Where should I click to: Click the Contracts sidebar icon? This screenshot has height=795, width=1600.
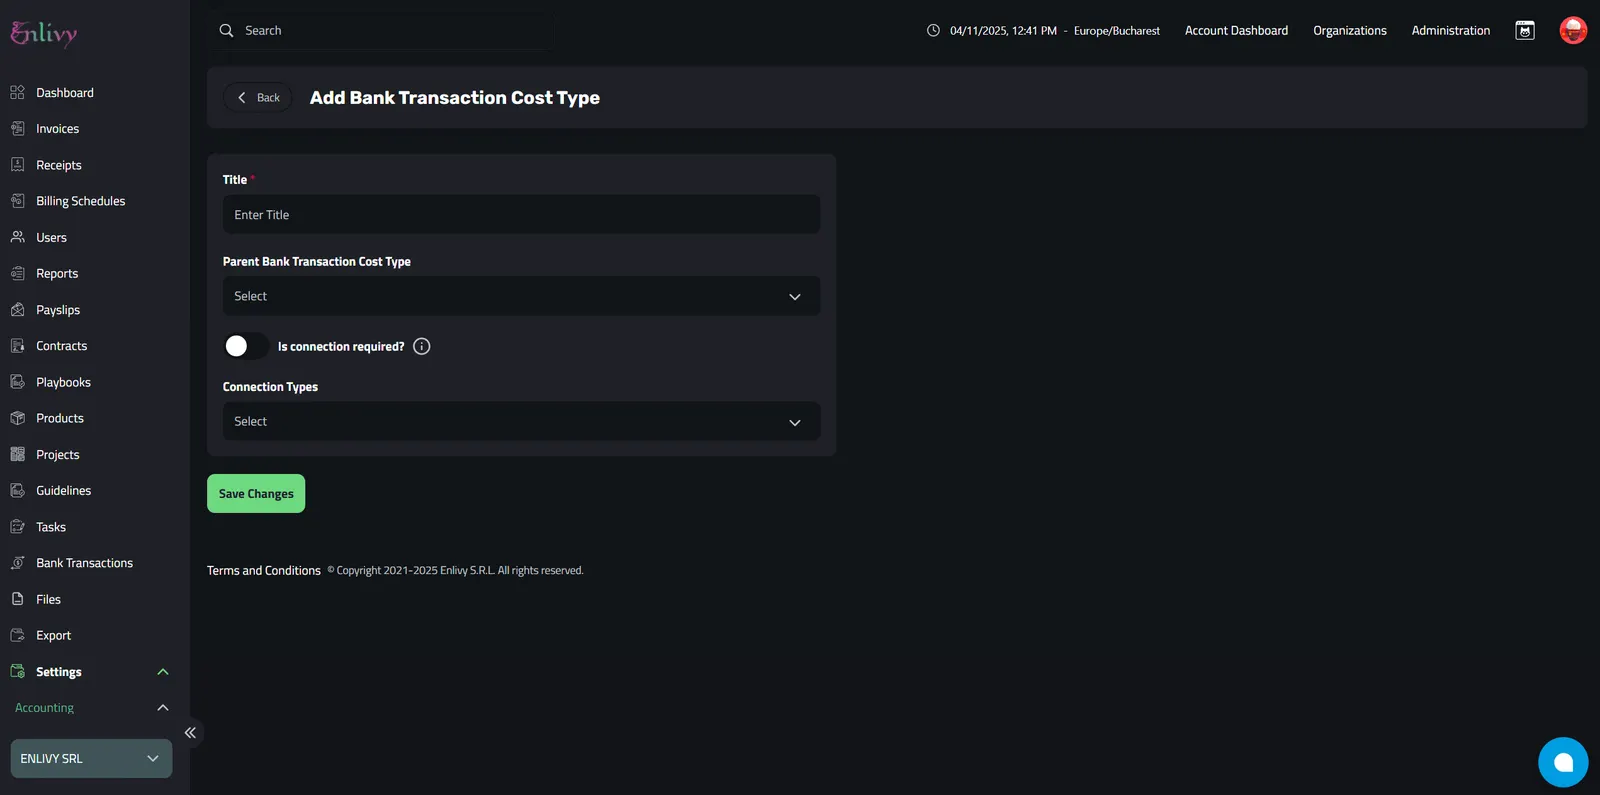click(17, 346)
